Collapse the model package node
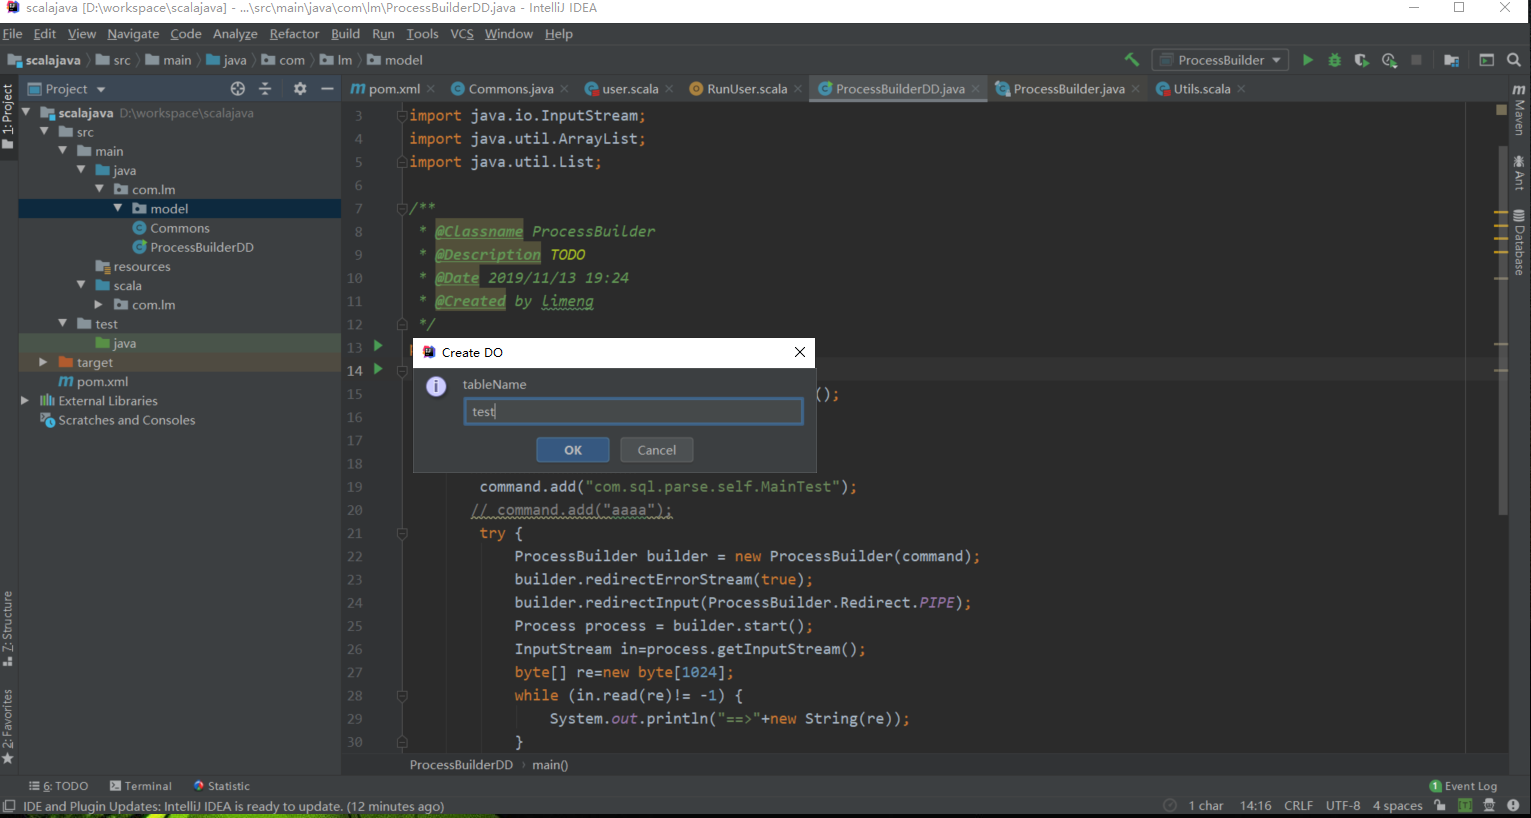 (118, 208)
